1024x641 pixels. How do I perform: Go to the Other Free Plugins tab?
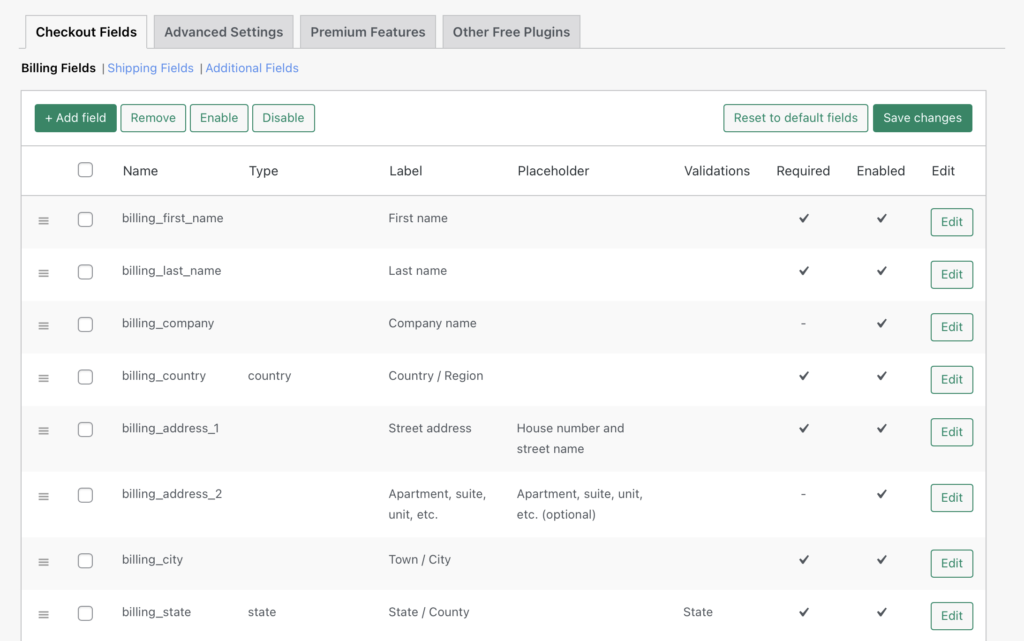pos(511,32)
